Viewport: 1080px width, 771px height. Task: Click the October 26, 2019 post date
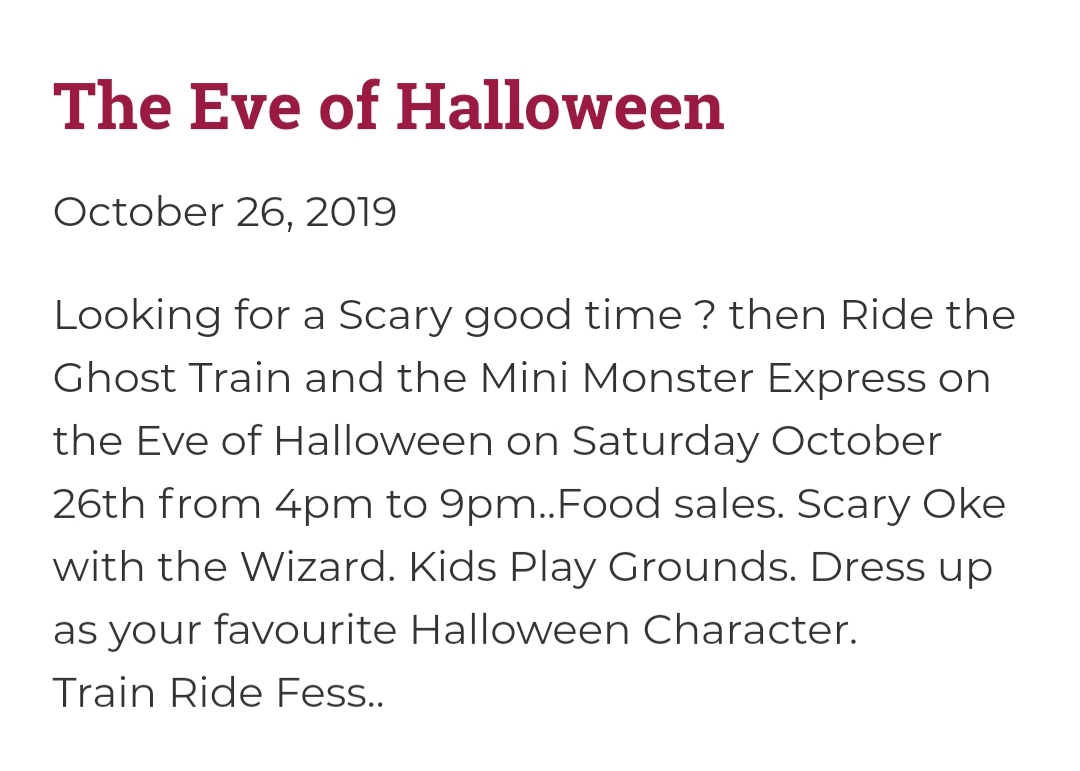click(225, 212)
